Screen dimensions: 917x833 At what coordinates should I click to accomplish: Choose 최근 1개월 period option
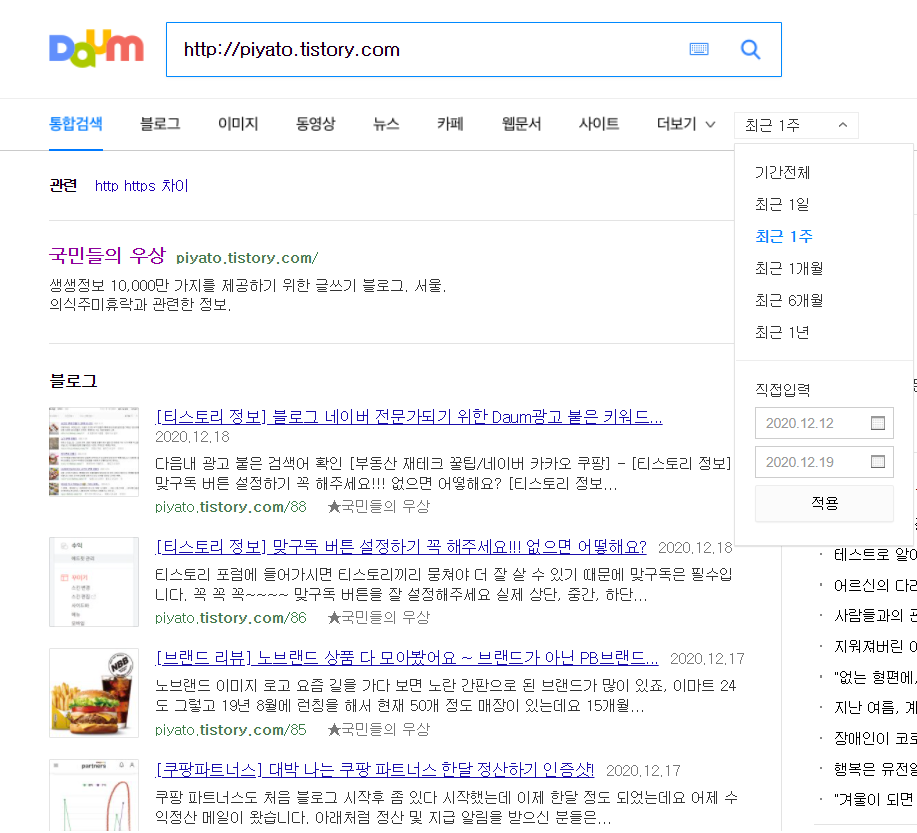[x=789, y=269]
